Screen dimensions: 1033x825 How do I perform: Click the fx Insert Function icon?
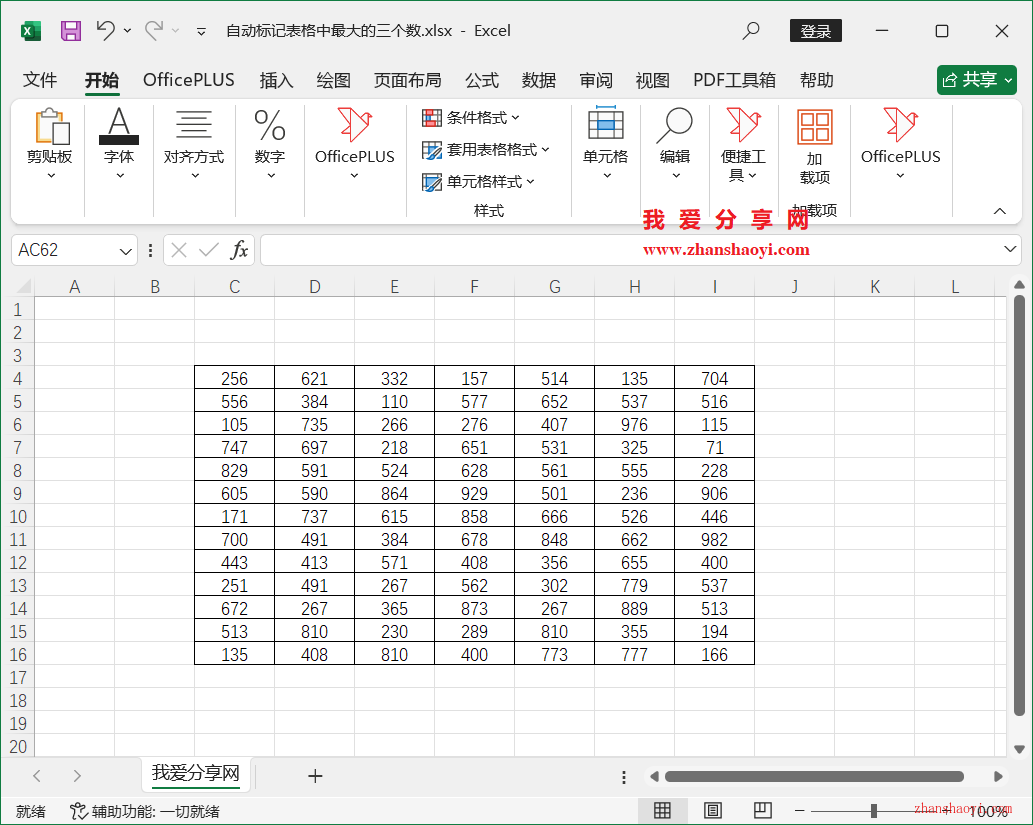coord(239,250)
